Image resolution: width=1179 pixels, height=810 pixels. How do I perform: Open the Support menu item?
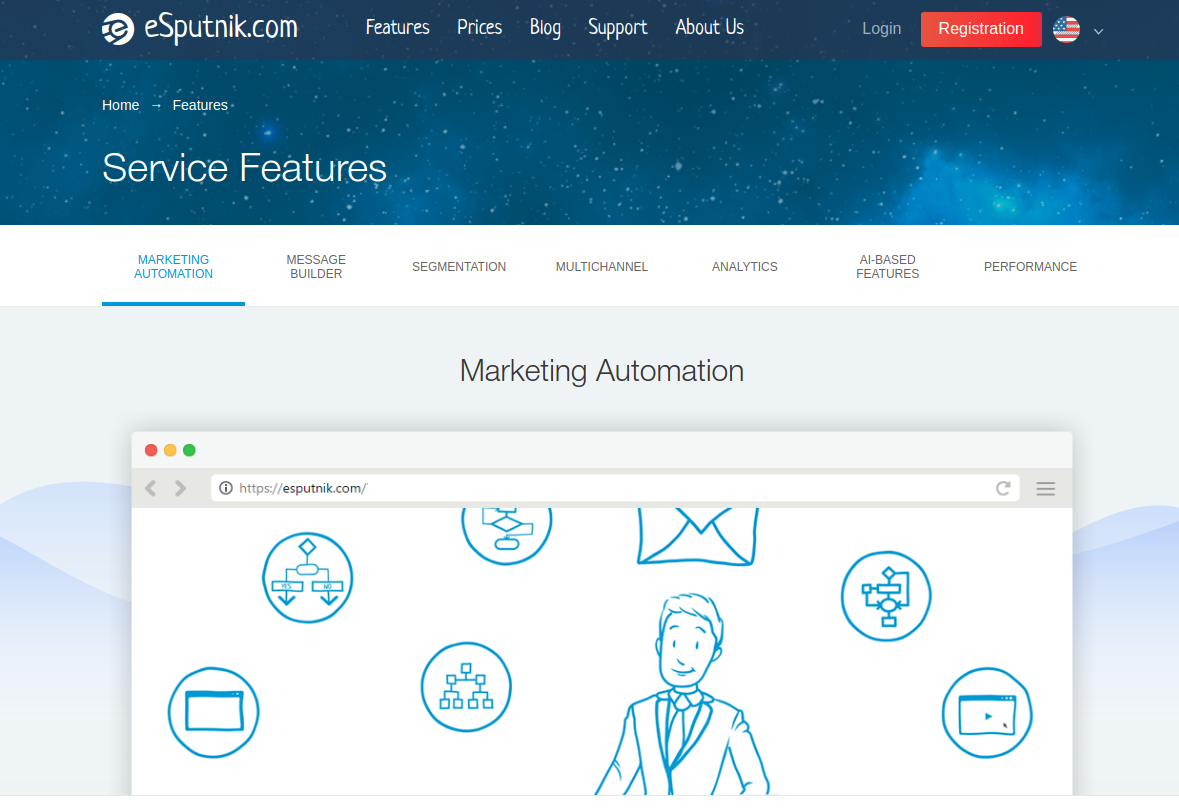point(617,28)
